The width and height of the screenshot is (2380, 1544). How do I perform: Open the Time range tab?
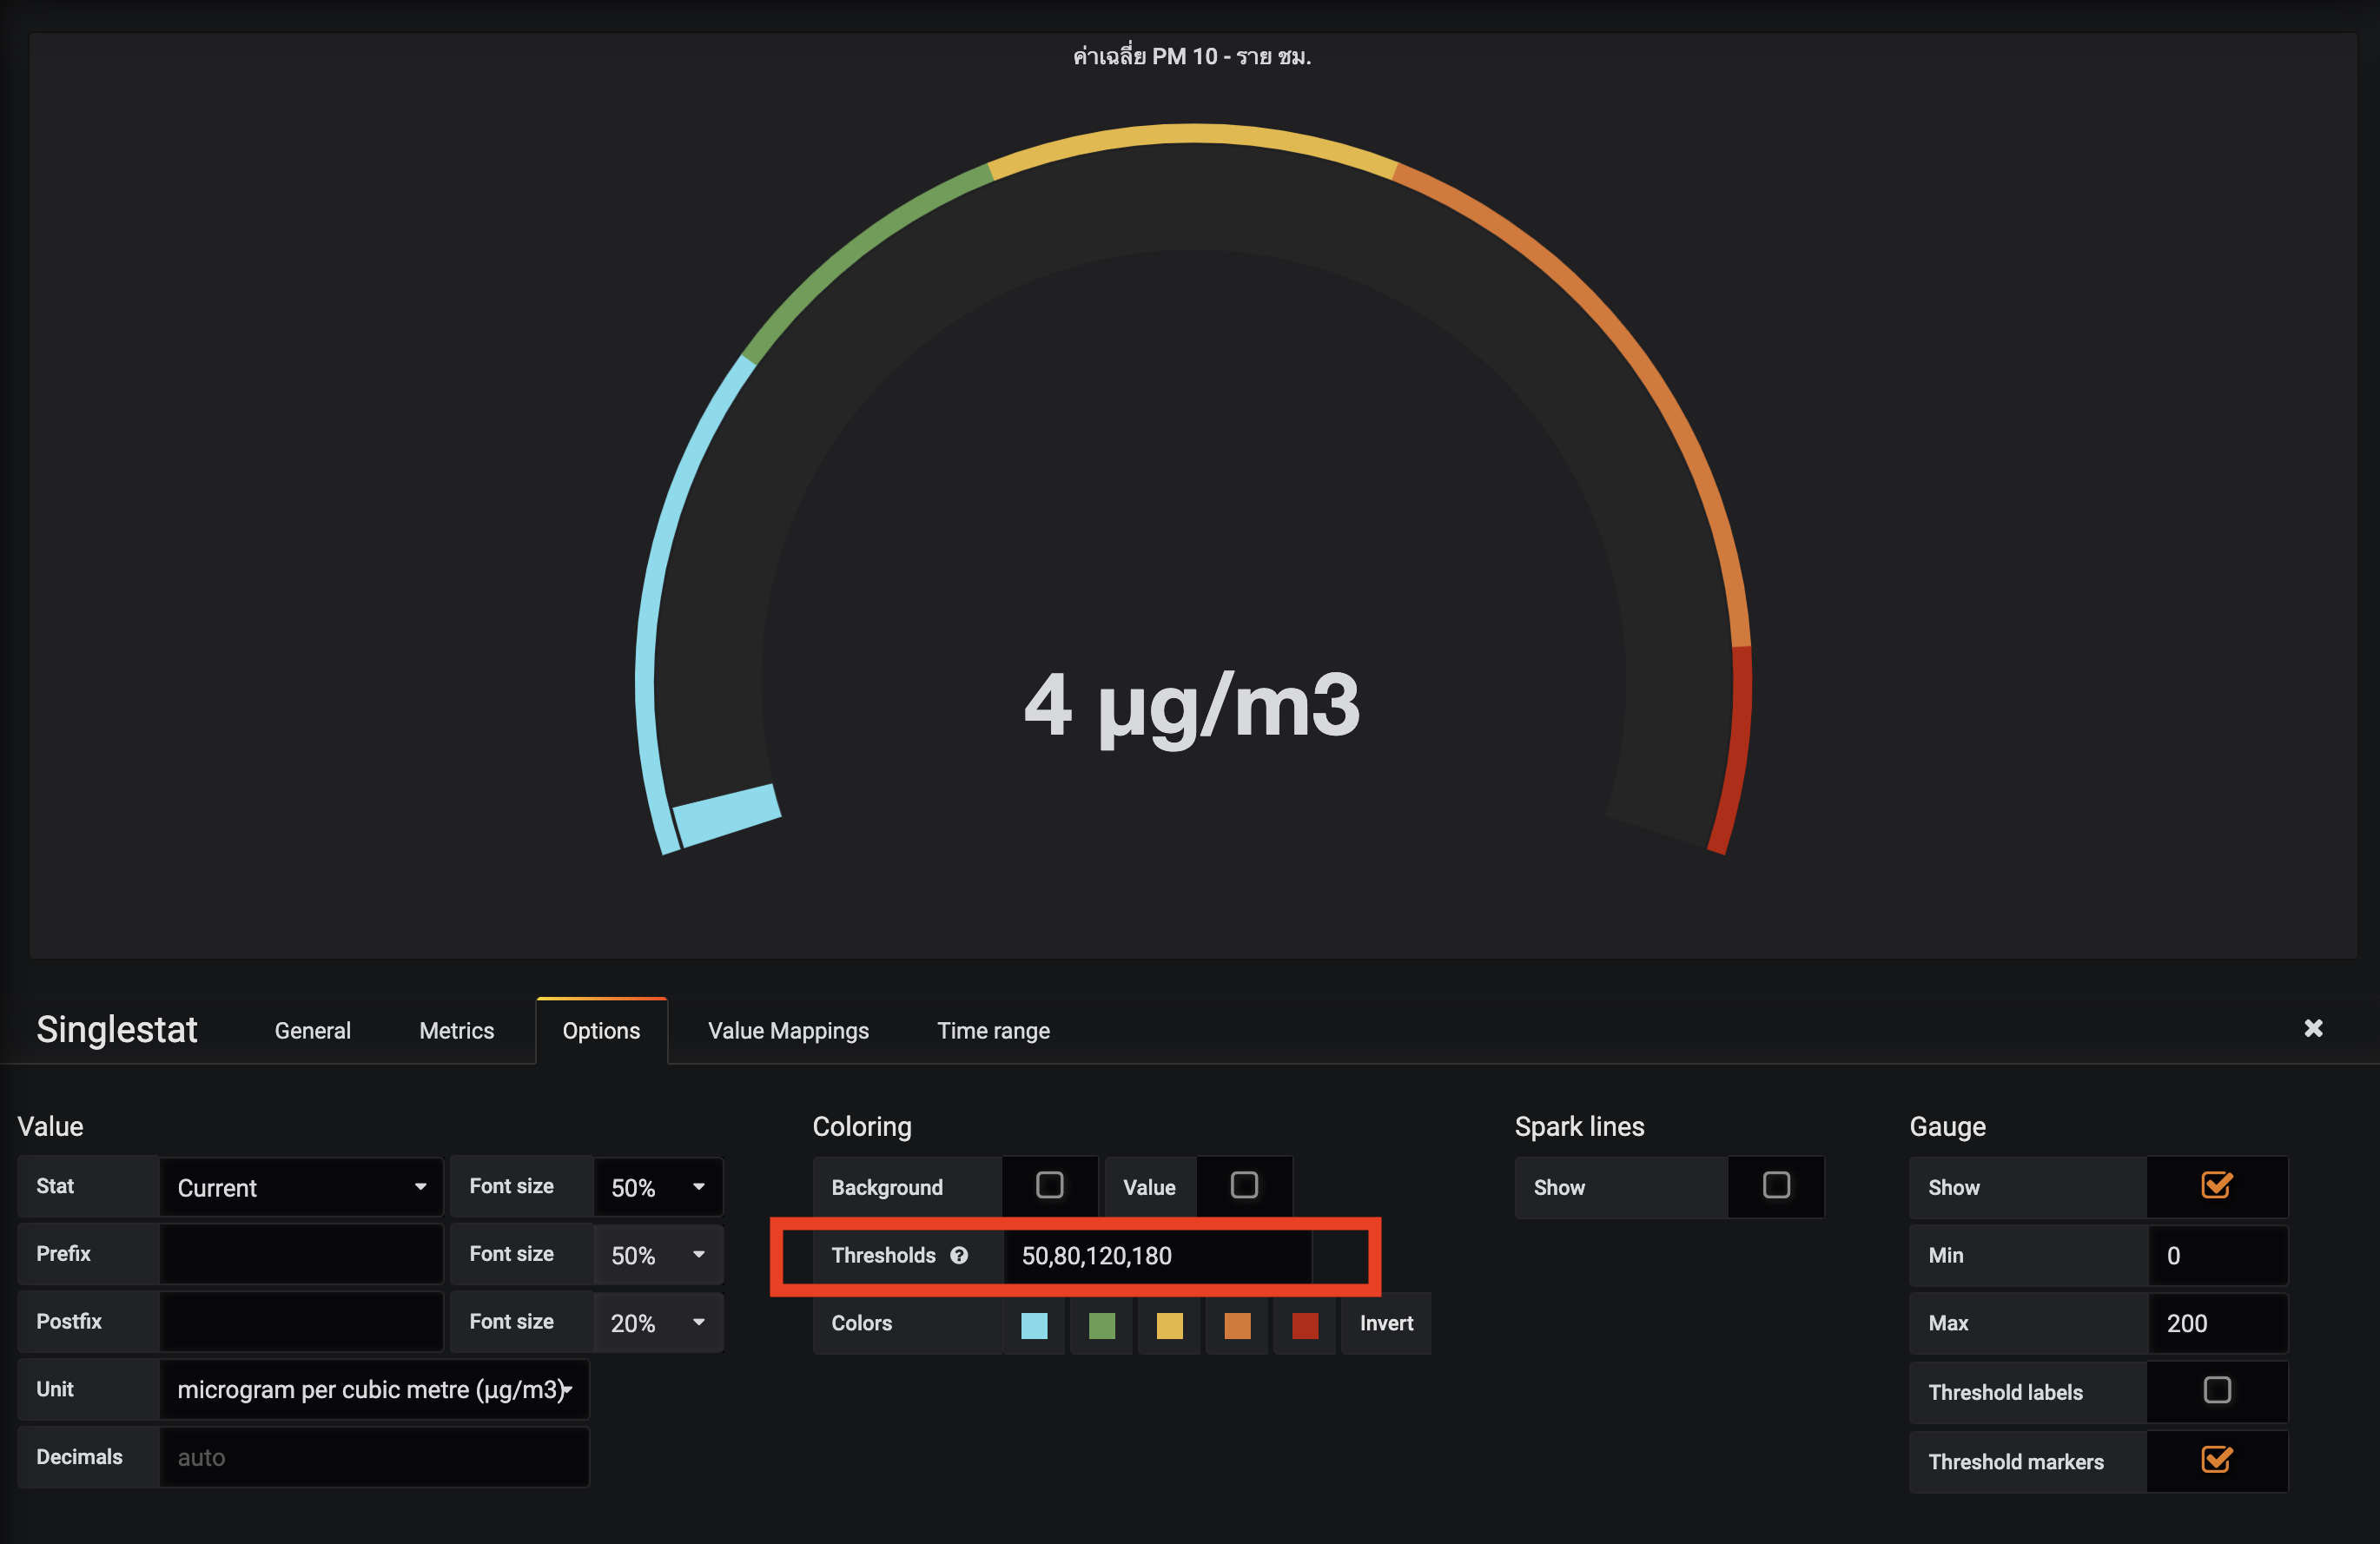993,1030
